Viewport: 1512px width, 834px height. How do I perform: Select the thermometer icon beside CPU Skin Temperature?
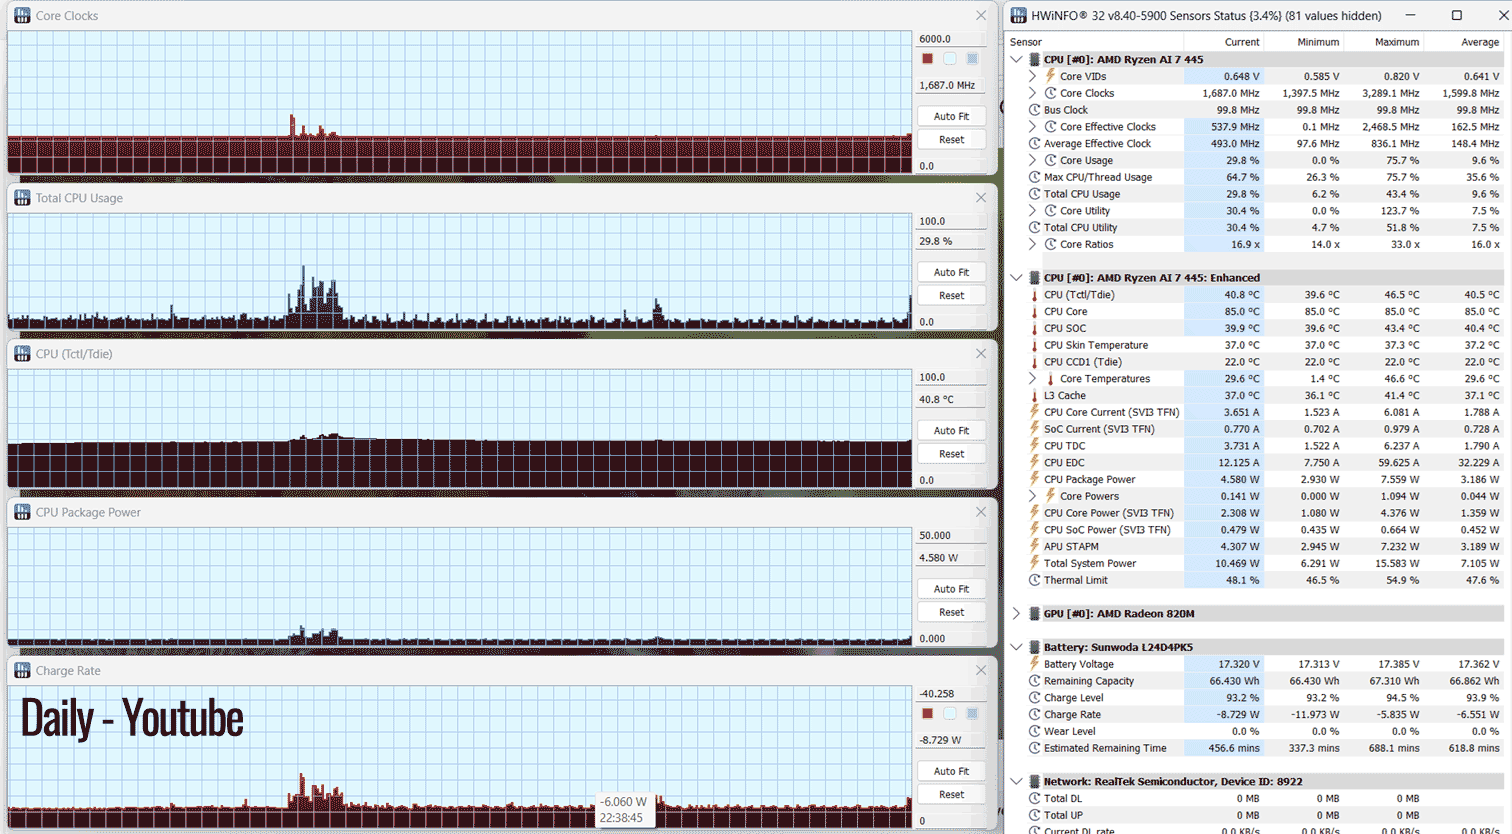point(1035,345)
